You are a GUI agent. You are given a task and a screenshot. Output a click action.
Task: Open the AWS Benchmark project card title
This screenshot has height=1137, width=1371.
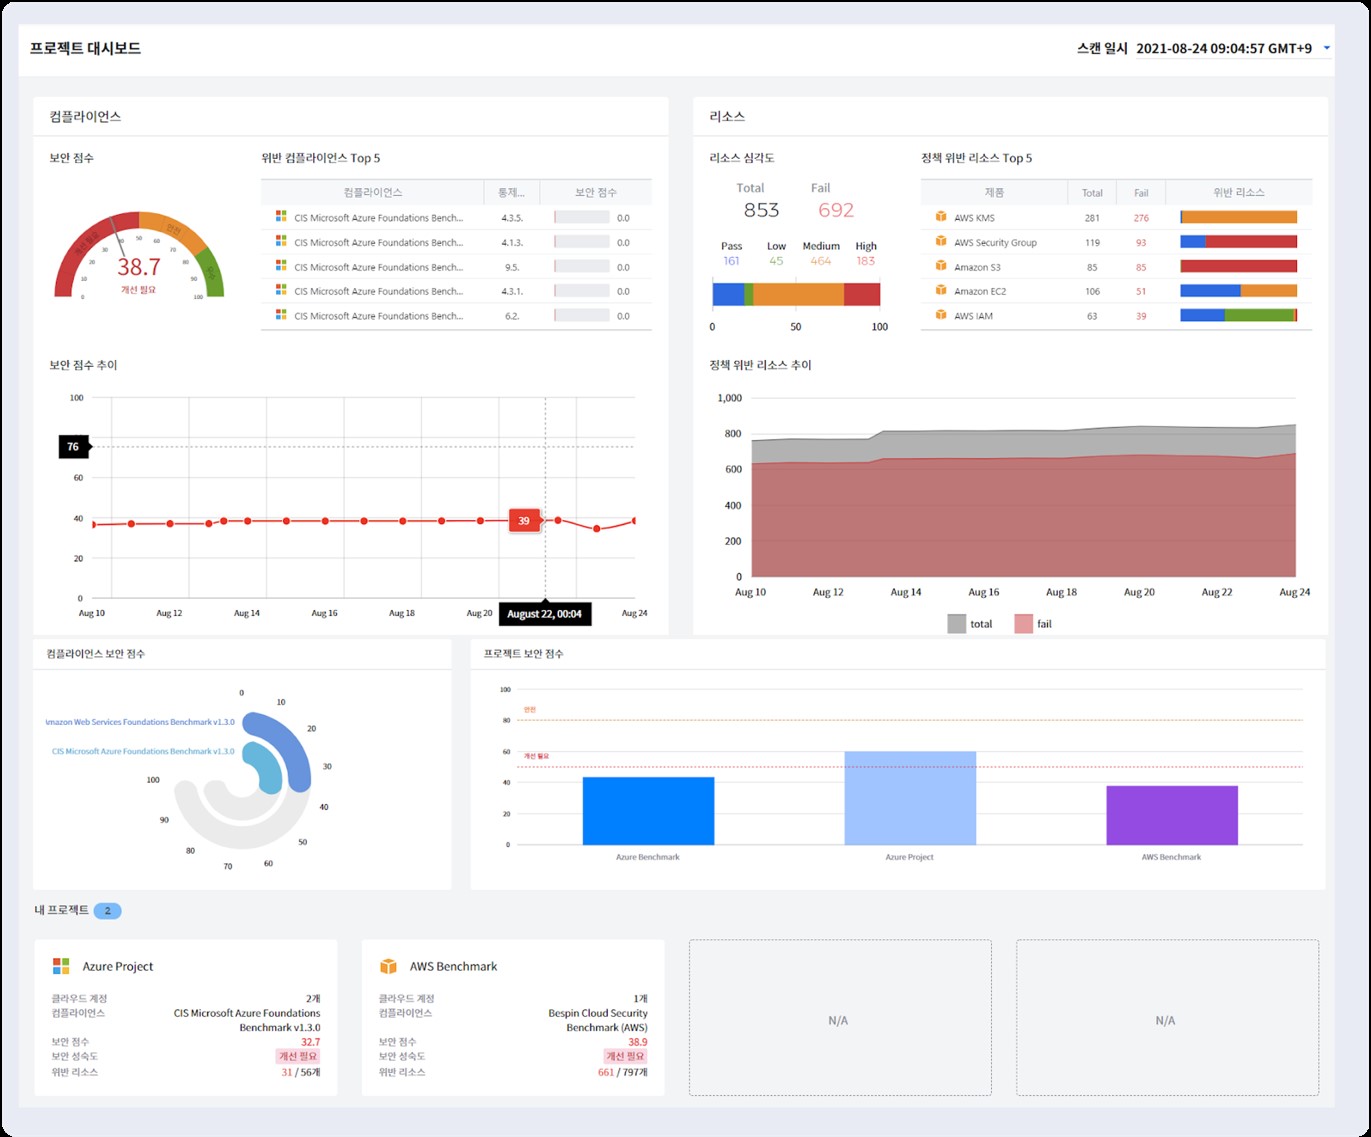[453, 966]
